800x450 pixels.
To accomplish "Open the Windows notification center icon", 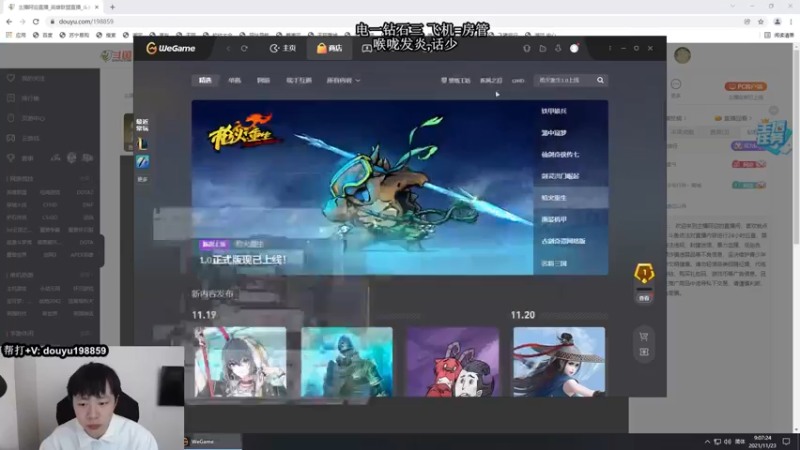I will (x=786, y=442).
